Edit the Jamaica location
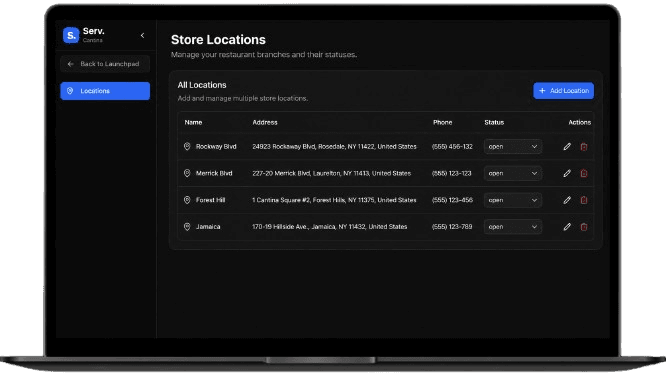This screenshot has width=666, height=375. pyautogui.click(x=567, y=227)
